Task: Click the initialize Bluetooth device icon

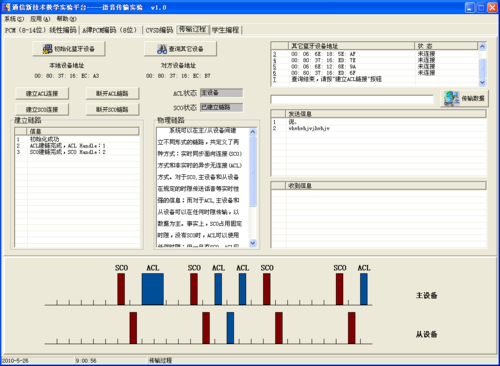Action: click(47, 49)
